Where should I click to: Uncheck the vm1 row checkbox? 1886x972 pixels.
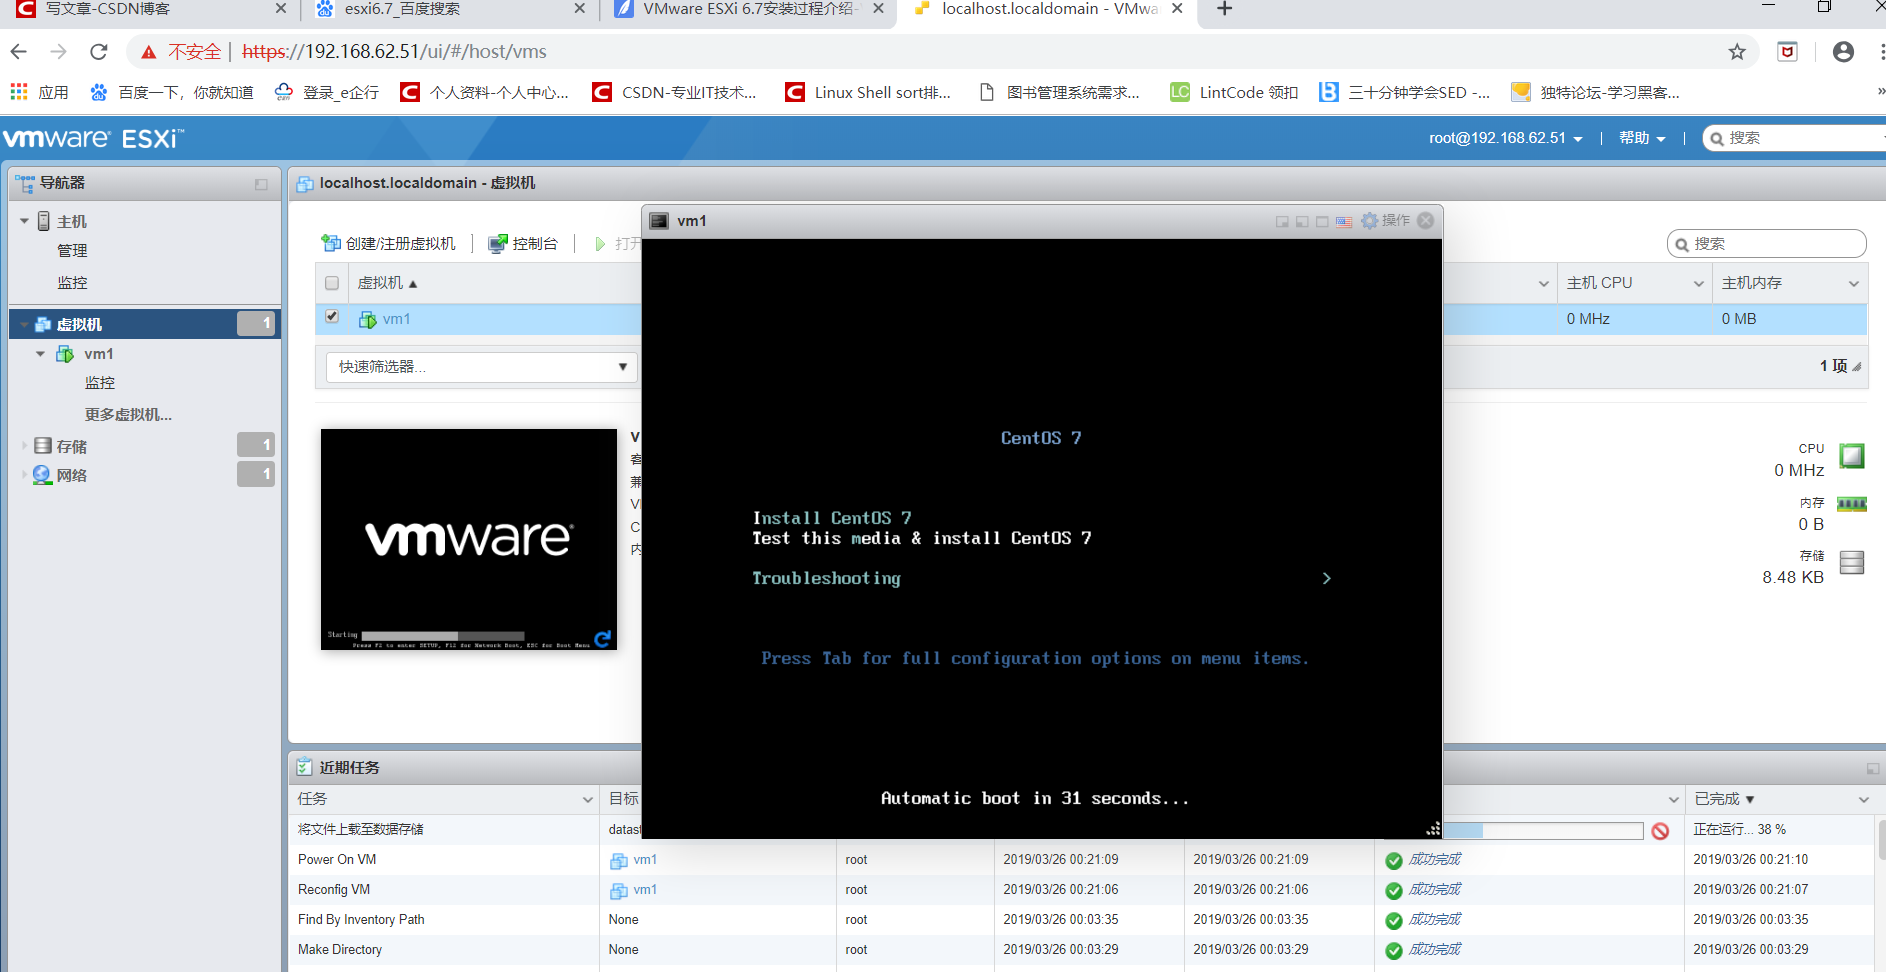pyautogui.click(x=332, y=317)
